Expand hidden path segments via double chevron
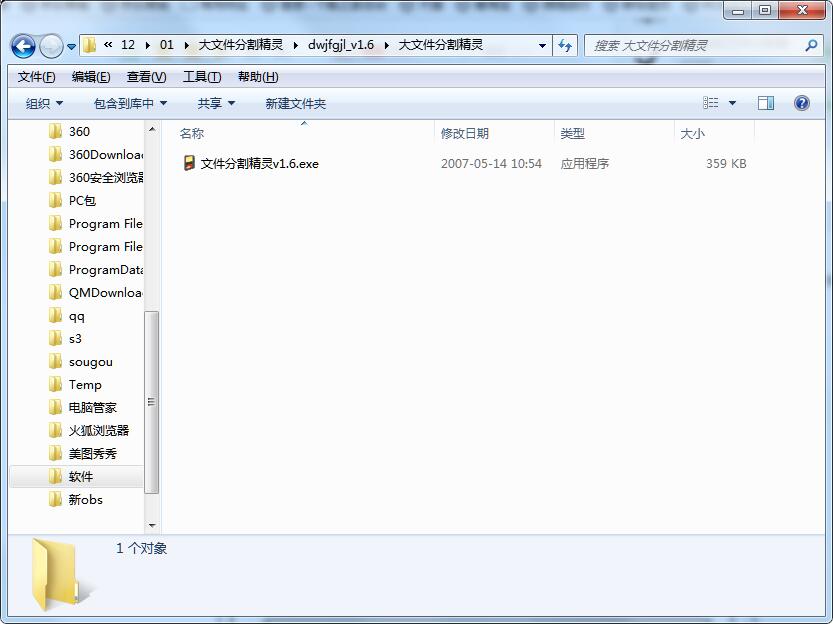 [x=108, y=45]
